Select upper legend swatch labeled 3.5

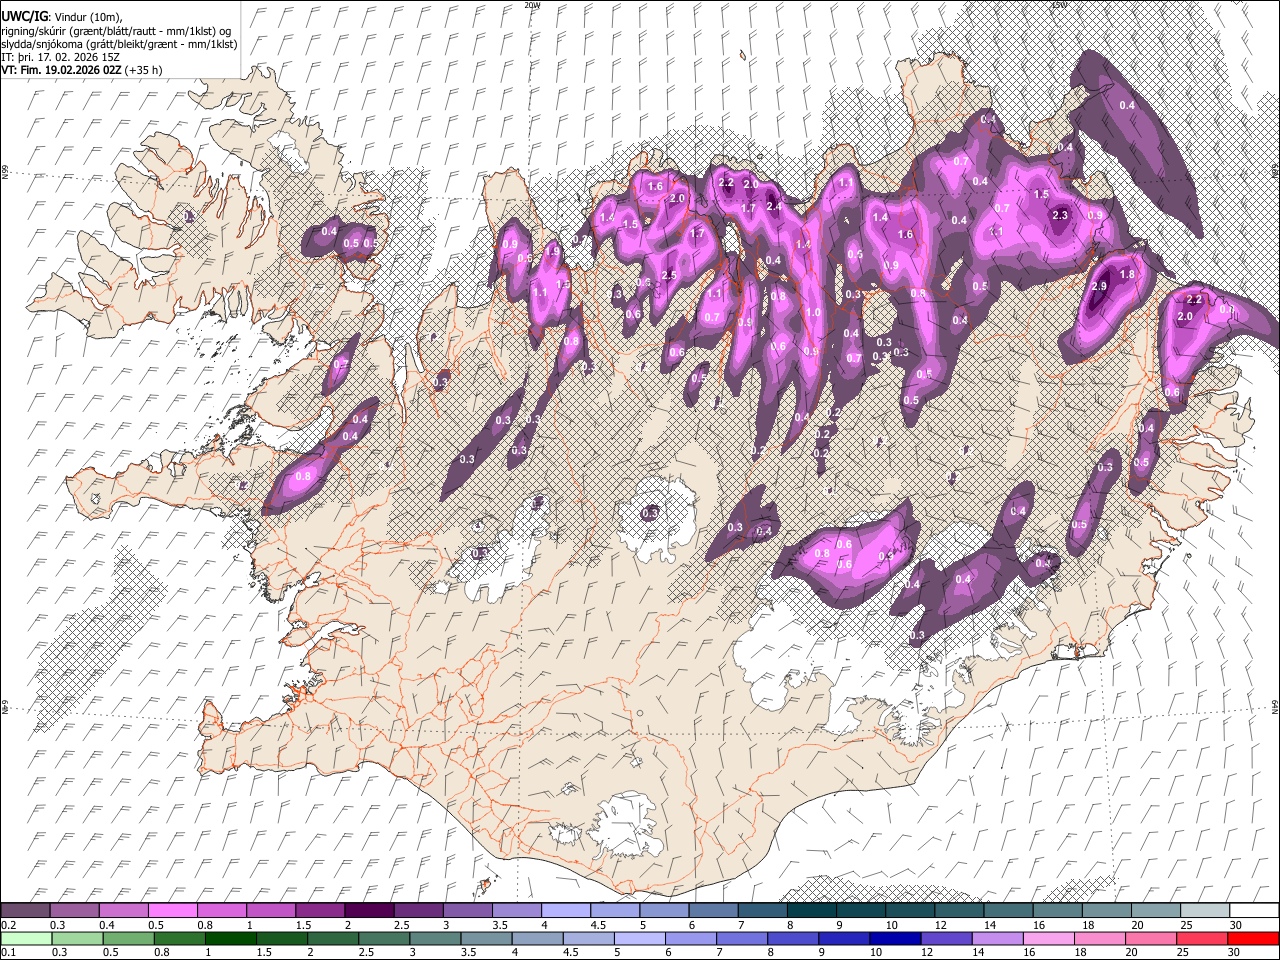point(516,911)
